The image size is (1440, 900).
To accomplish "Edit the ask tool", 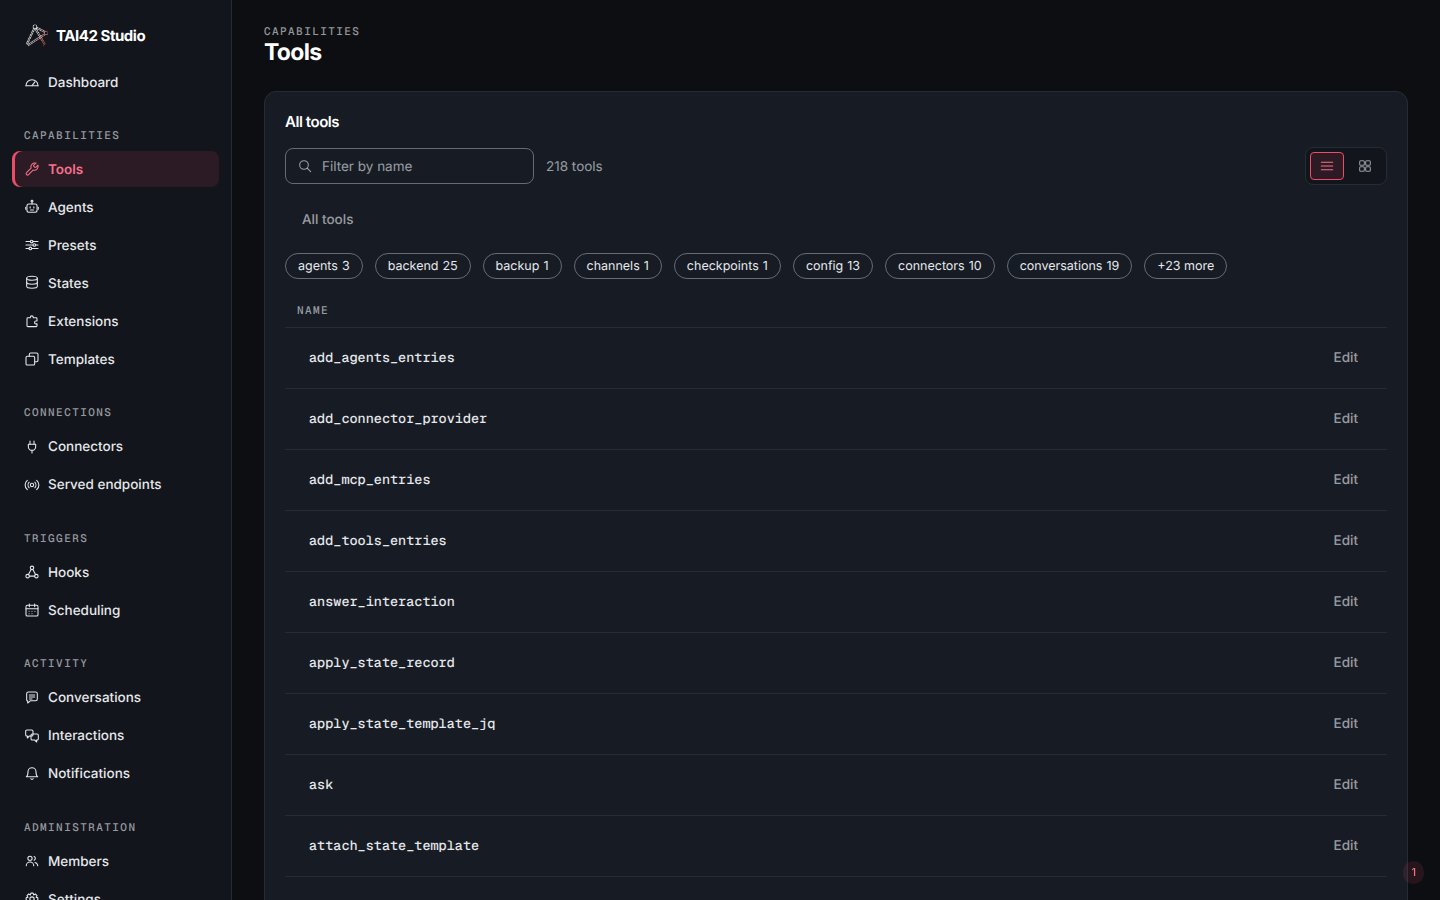I will point(1345,785).
